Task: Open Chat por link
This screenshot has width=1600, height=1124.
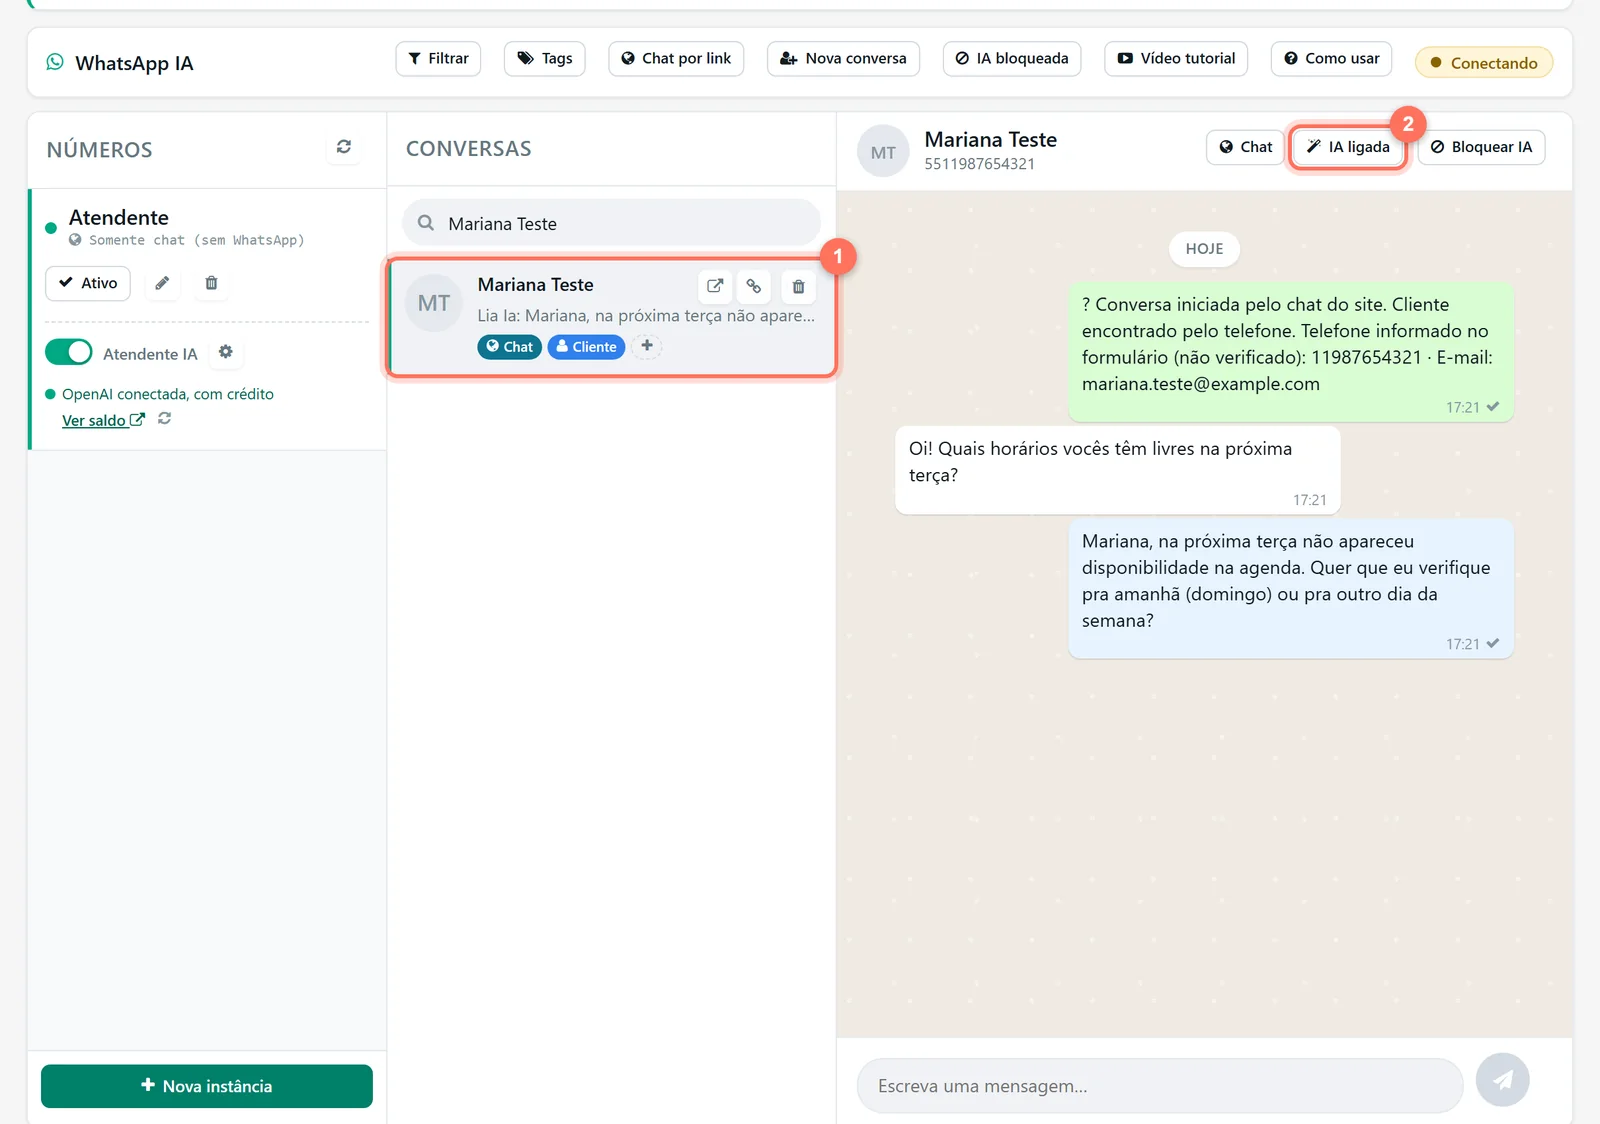Action: (676, 59)
